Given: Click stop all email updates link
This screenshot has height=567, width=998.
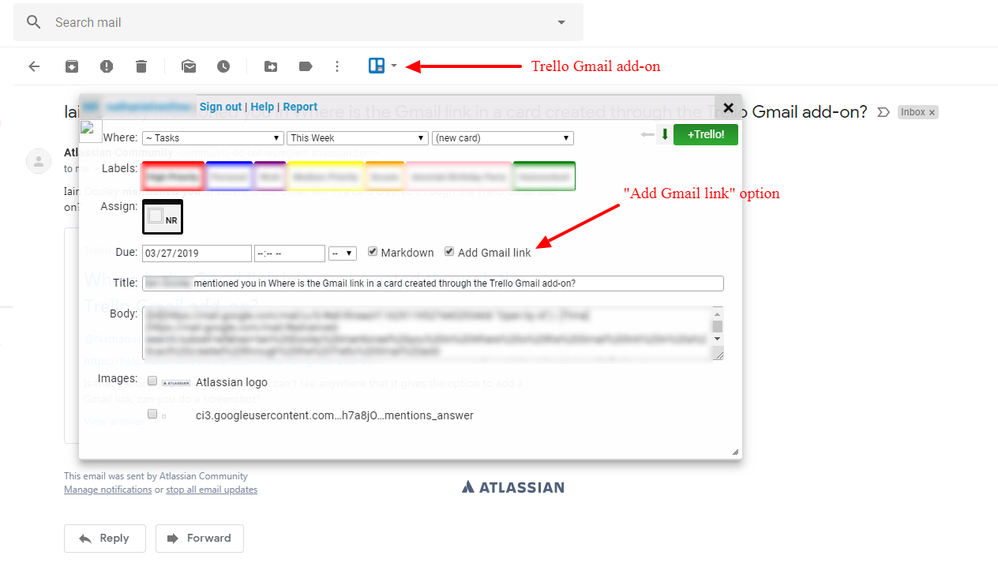Looking at the screenshot, I should coord(212,489).
